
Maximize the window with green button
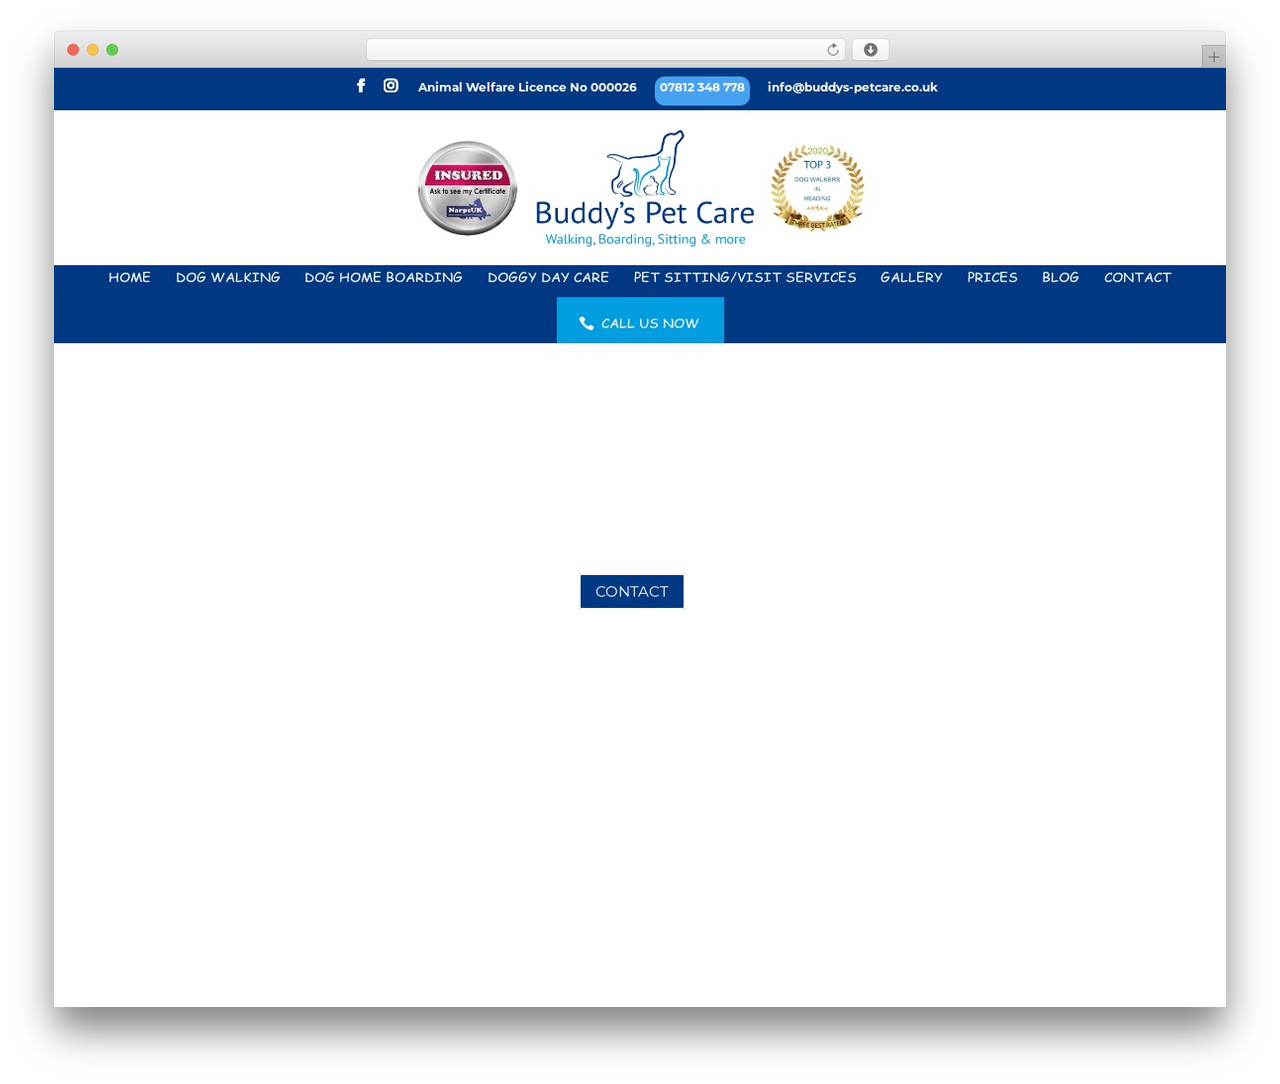tap(112, 50)
